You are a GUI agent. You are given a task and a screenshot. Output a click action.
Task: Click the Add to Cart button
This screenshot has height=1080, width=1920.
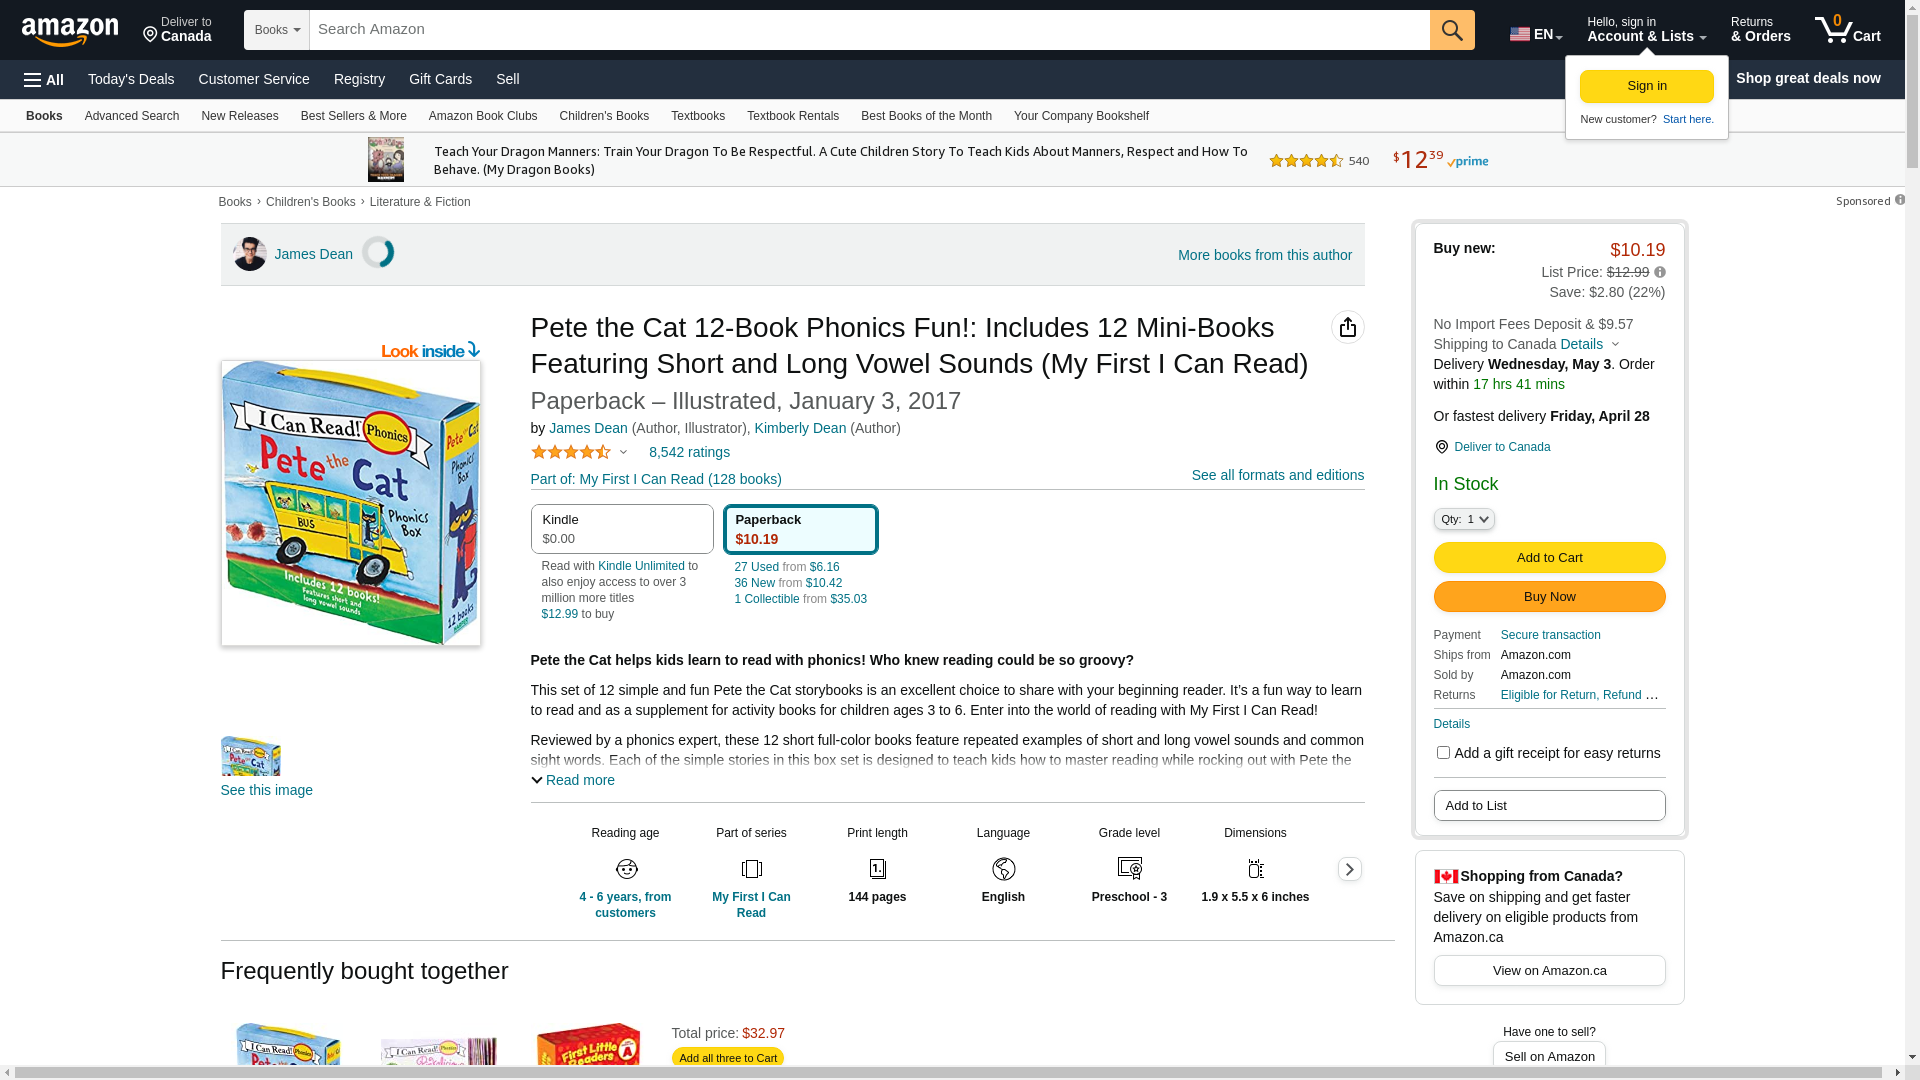tap(1548, 557)
